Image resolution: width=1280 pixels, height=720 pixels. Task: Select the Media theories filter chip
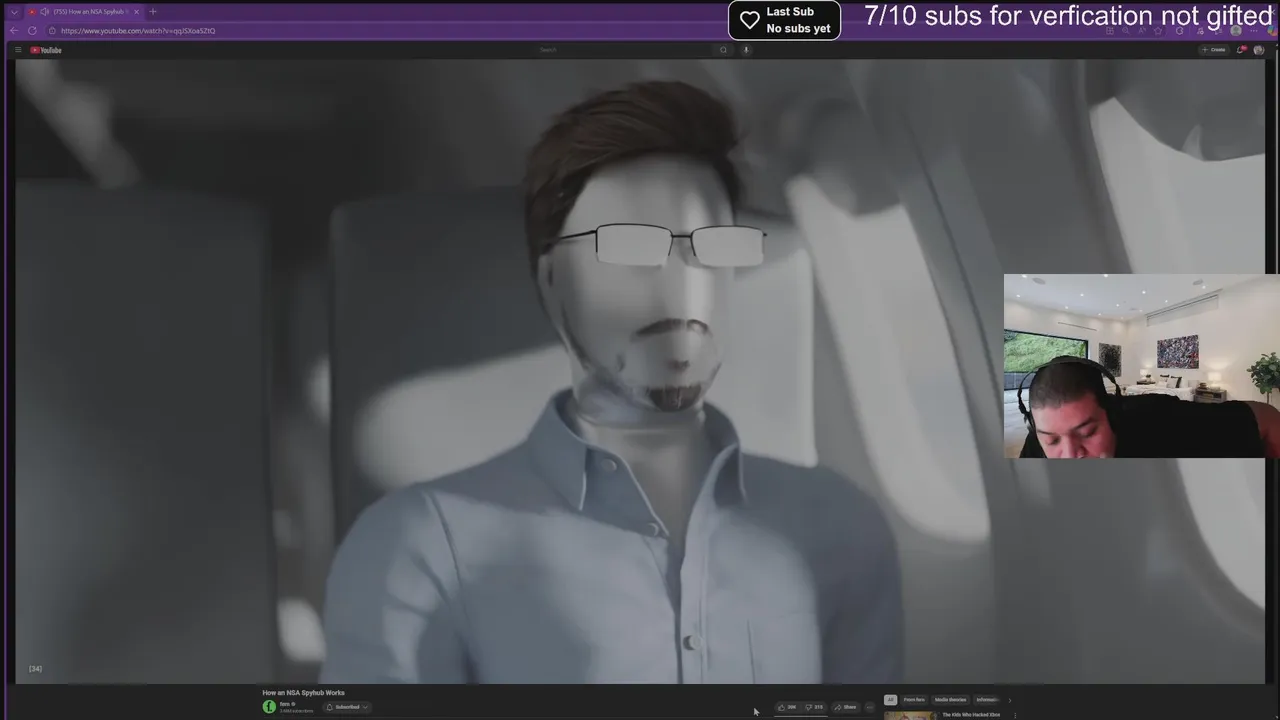click(950, 700)
